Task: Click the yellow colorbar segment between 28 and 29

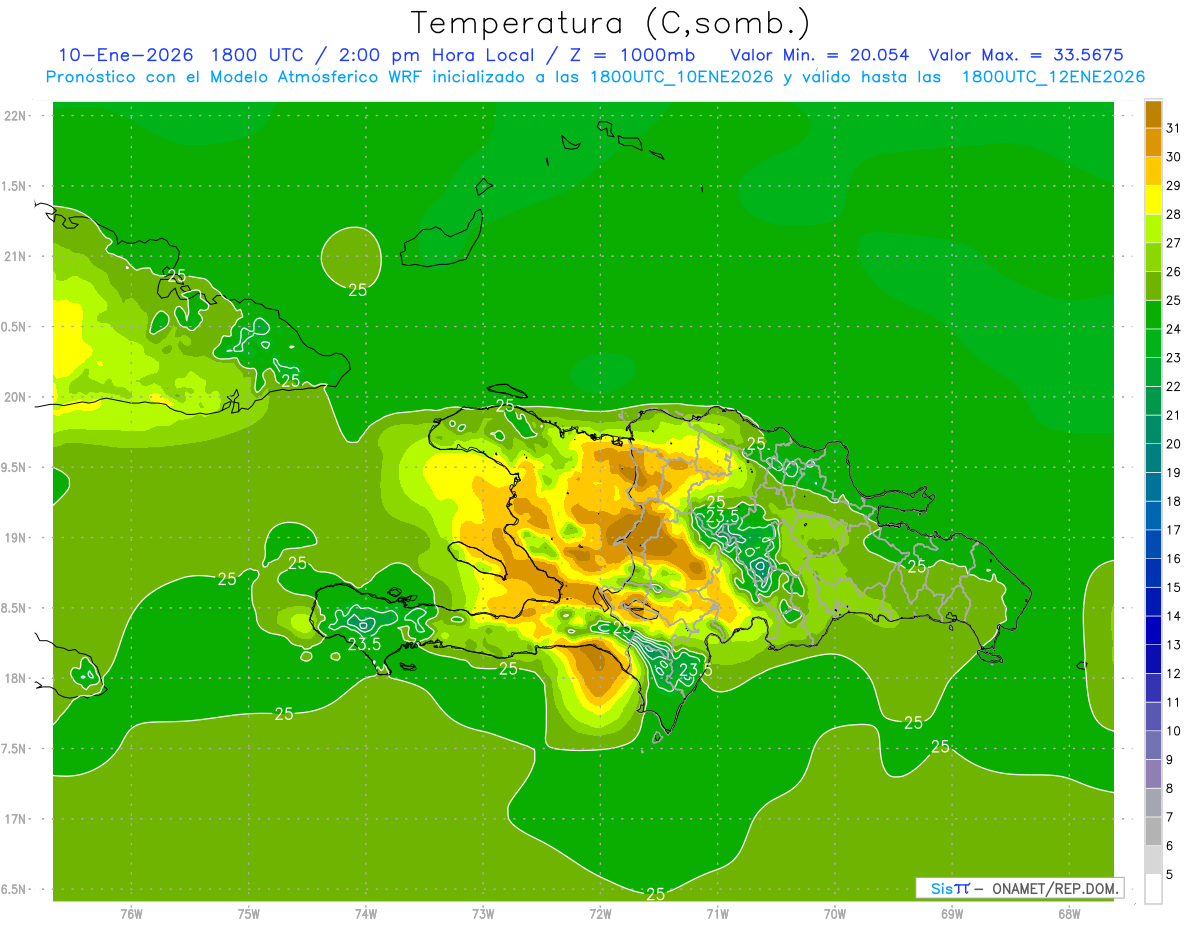Action: pos(1153,199)
